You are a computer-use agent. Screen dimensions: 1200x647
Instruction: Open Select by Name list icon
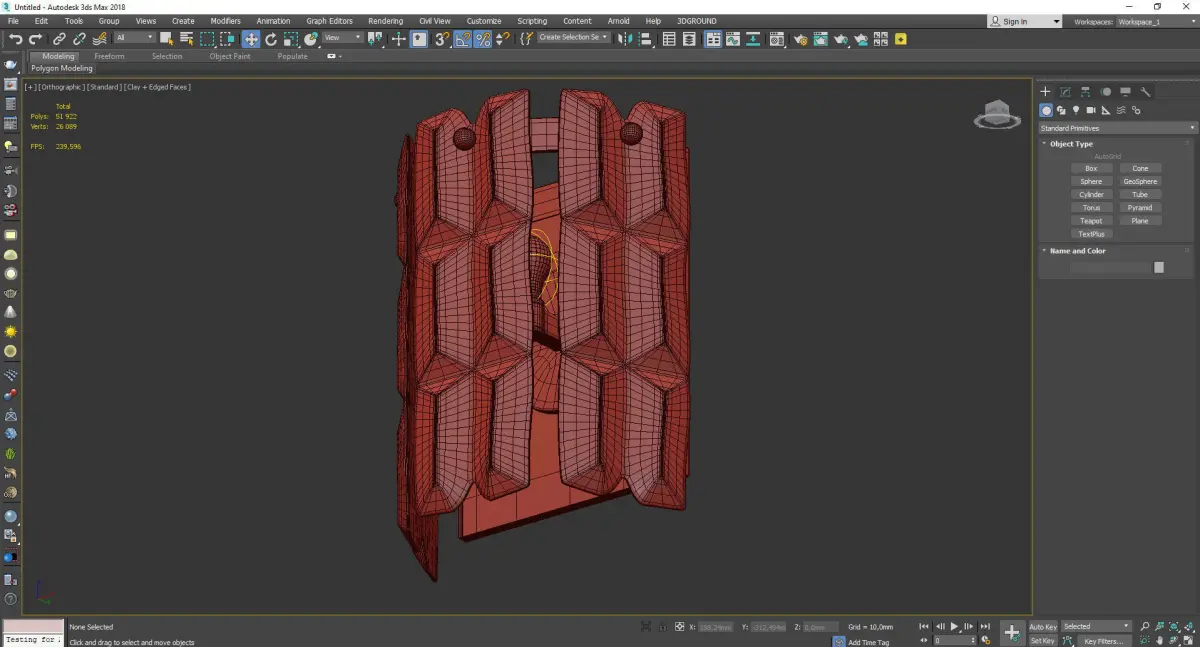(186, 39)
